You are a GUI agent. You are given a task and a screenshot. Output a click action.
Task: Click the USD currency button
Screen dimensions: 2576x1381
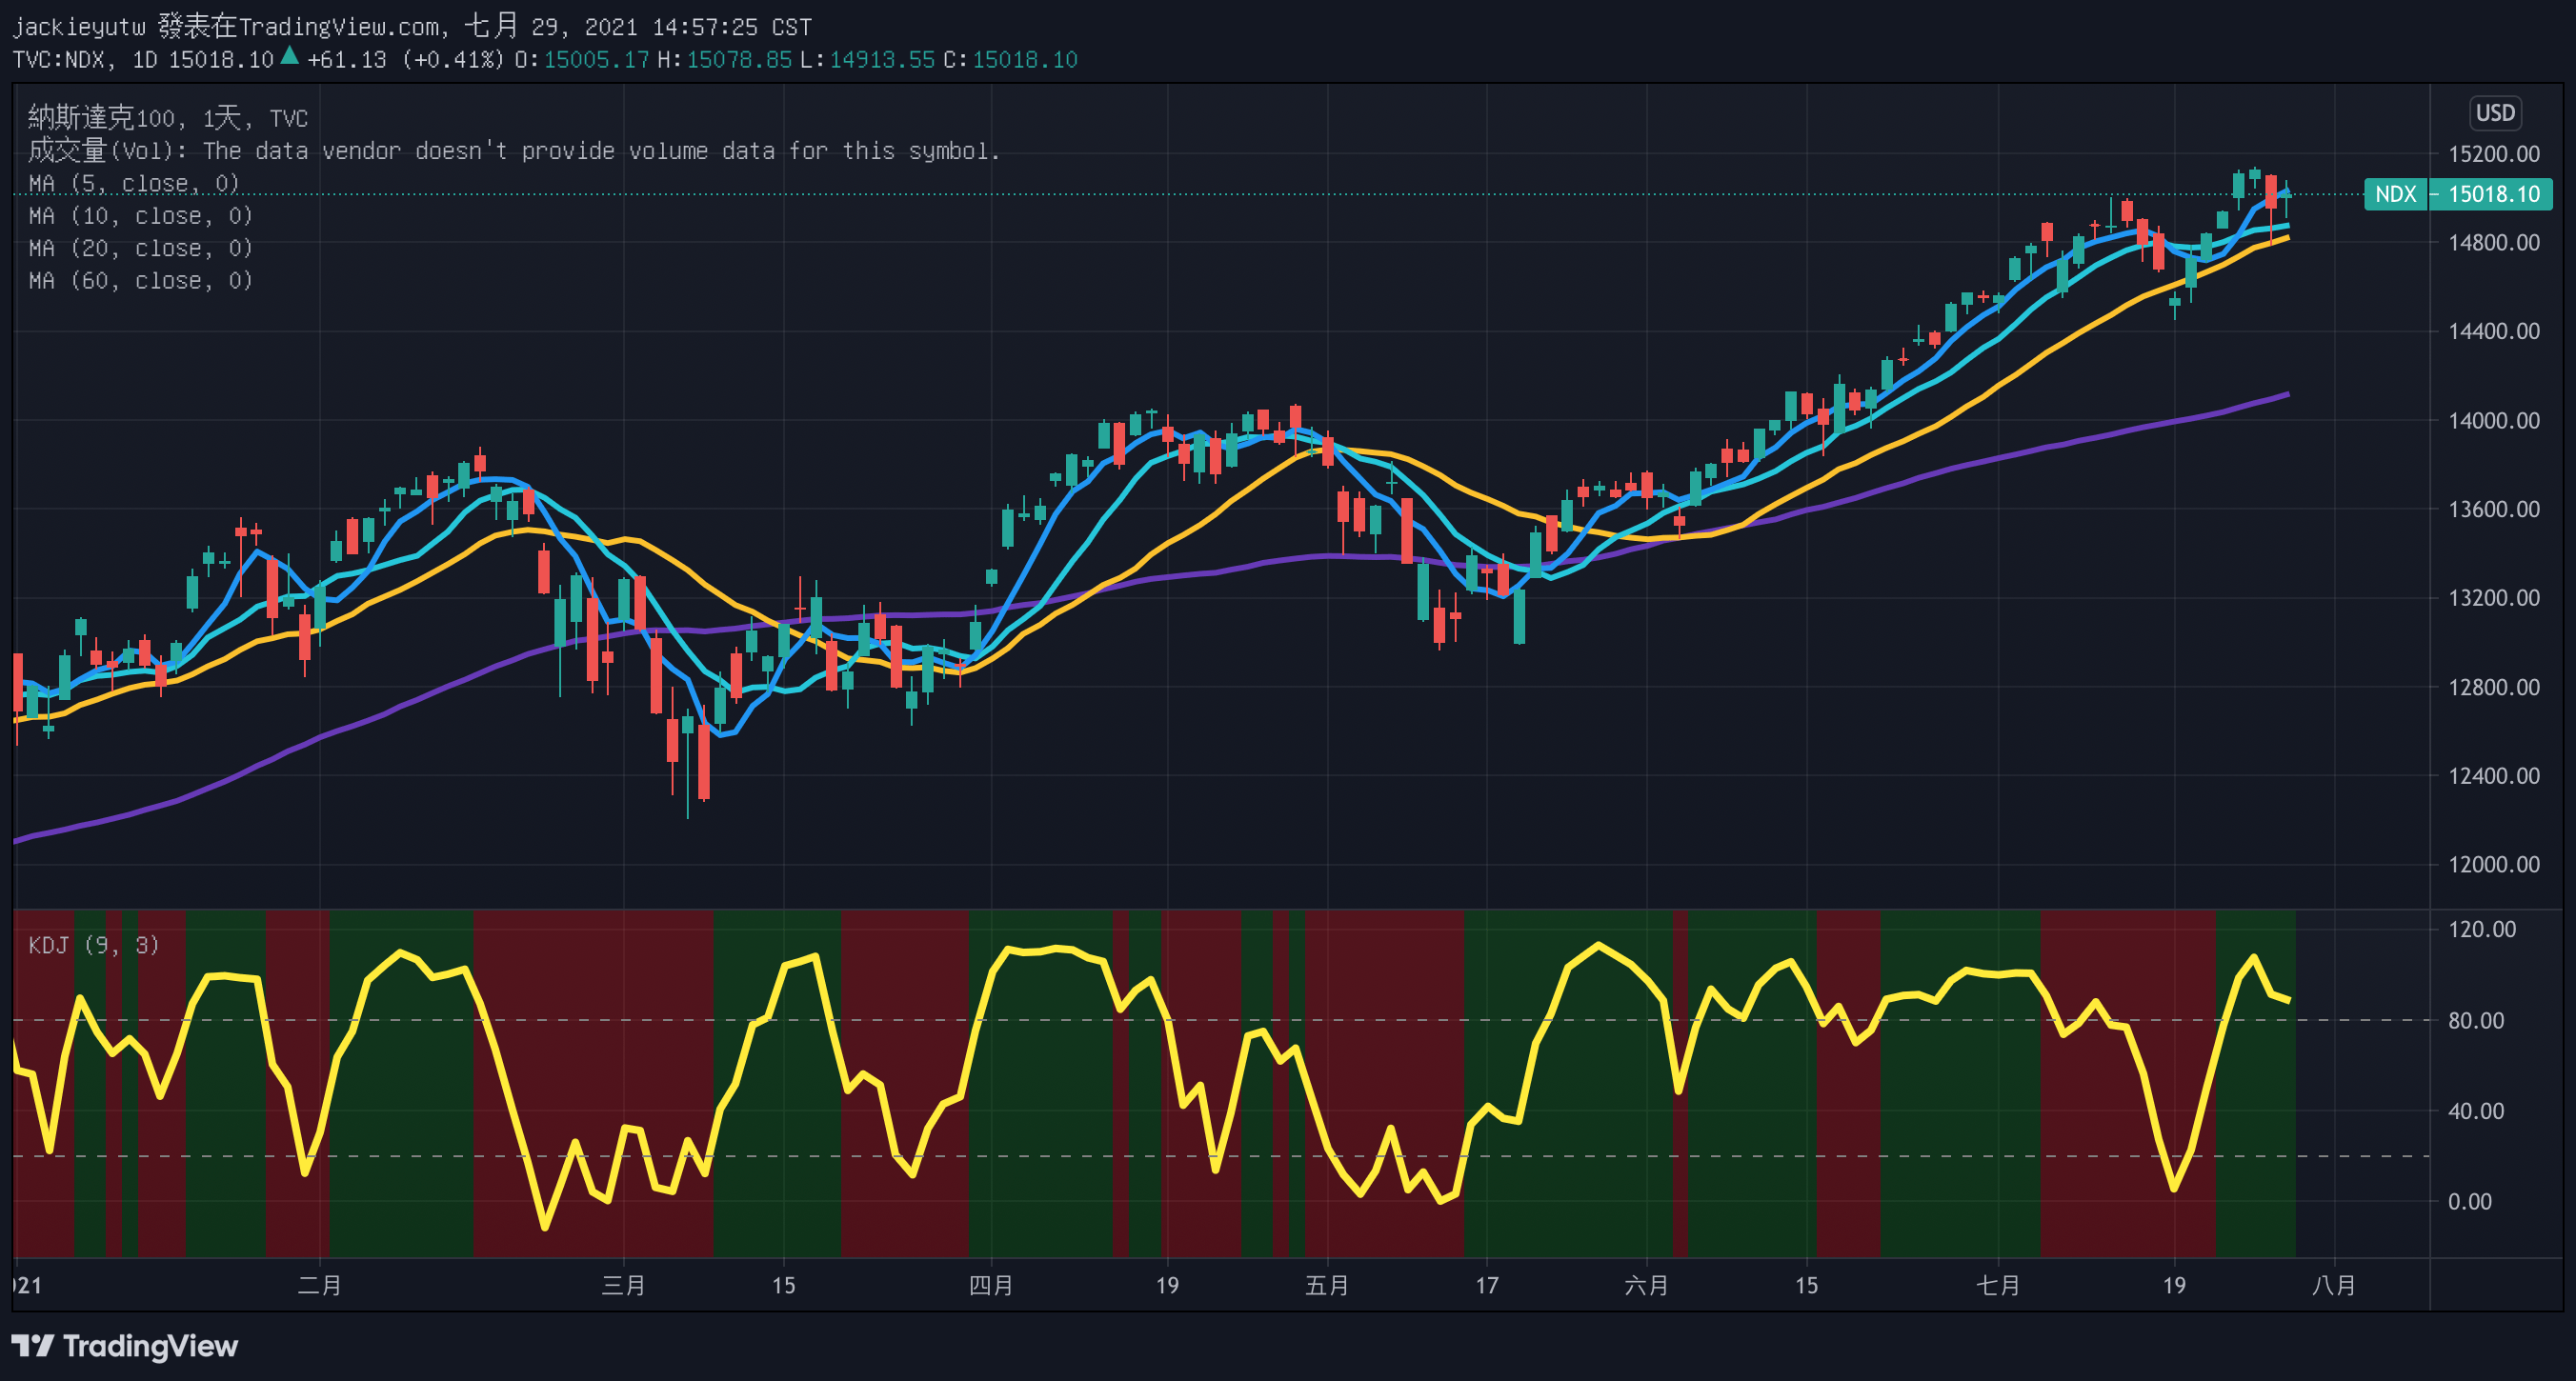click(2494, 113)
